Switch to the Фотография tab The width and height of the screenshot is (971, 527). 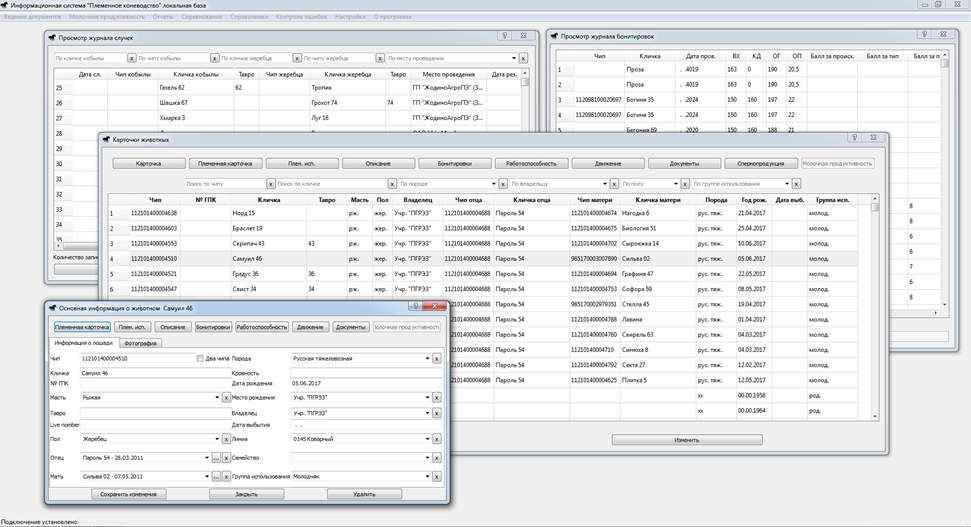point(141,343)
